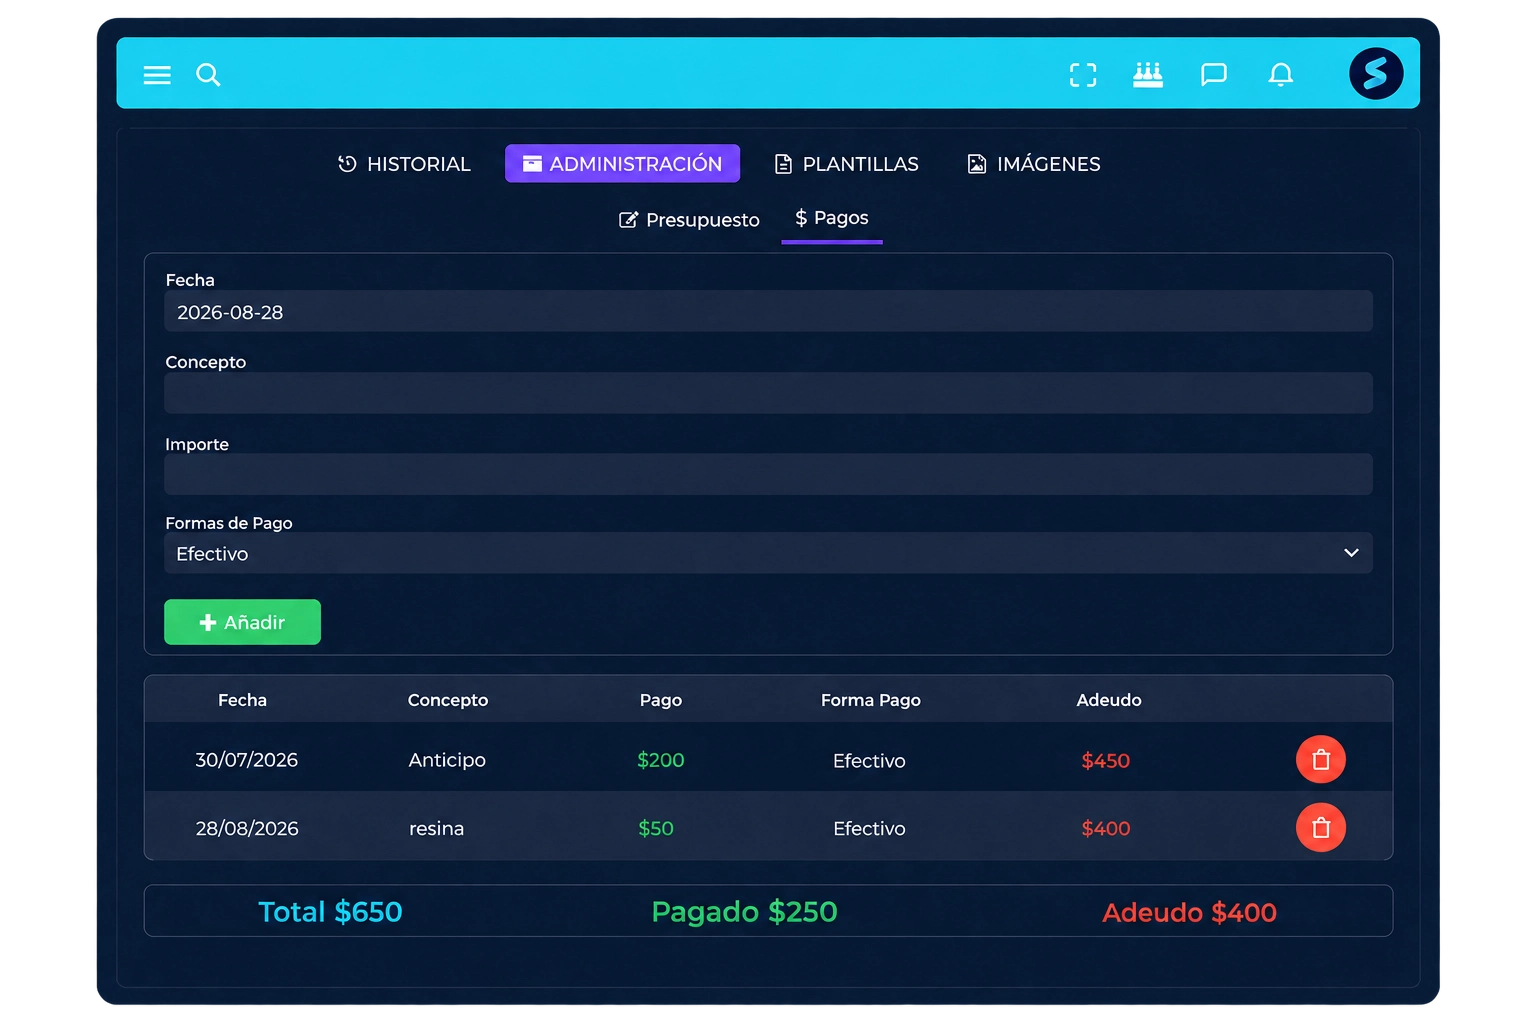This screenshot has width=1536, height=1024.
Task: Click the Adeudo $400 summary total
Action: click(x=1189, y=912)
